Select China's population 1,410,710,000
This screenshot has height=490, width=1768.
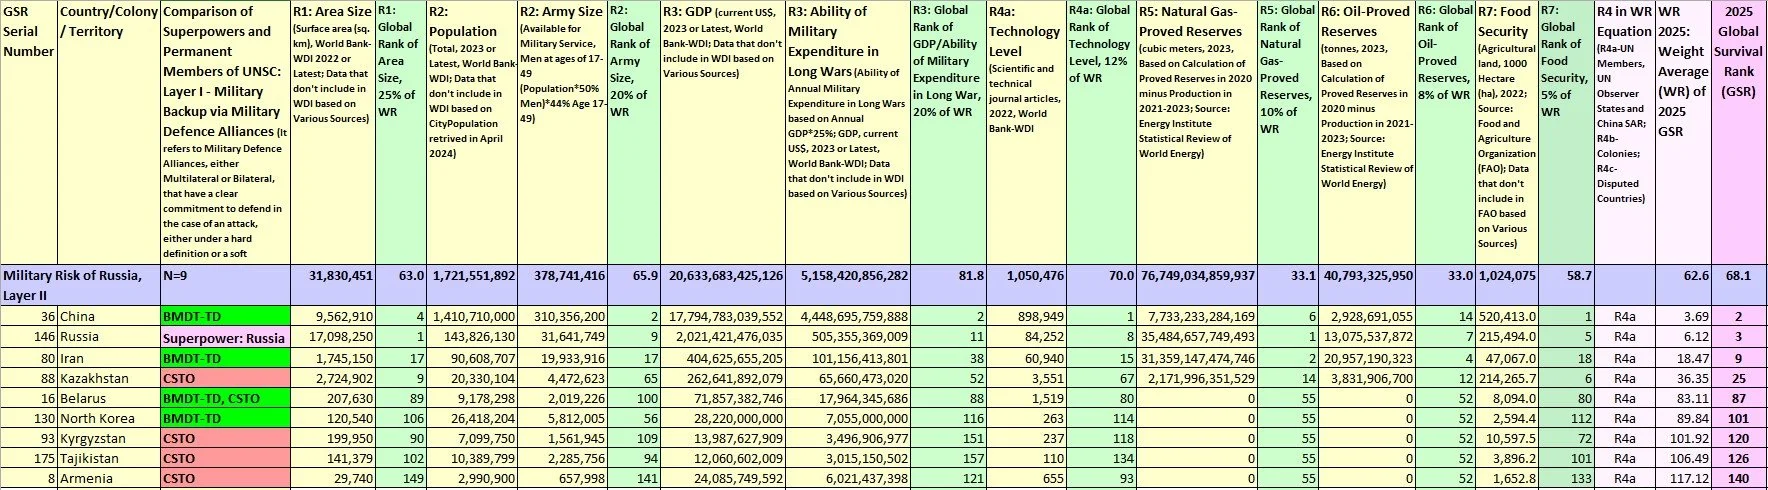pos(472,317)
